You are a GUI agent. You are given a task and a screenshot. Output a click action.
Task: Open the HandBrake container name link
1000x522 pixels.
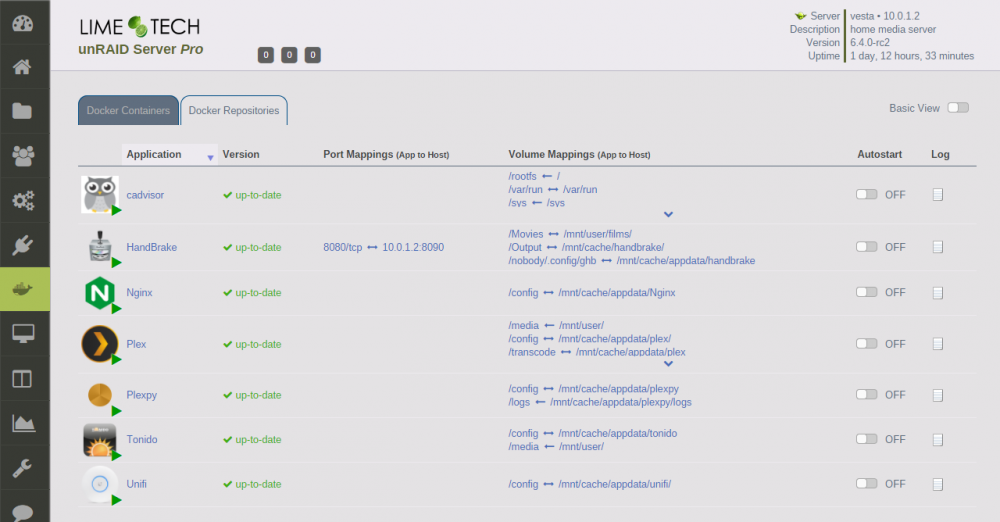pos(152,248)
